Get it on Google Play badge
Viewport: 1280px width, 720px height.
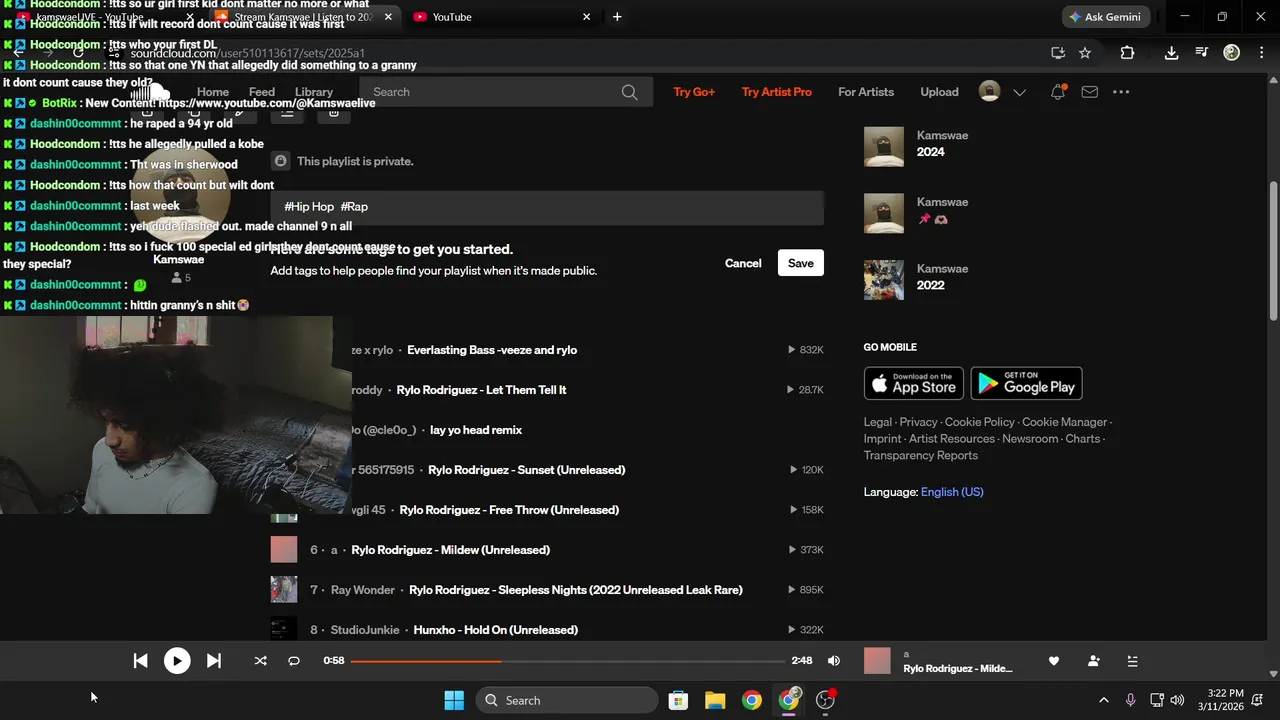(1027, 383)
